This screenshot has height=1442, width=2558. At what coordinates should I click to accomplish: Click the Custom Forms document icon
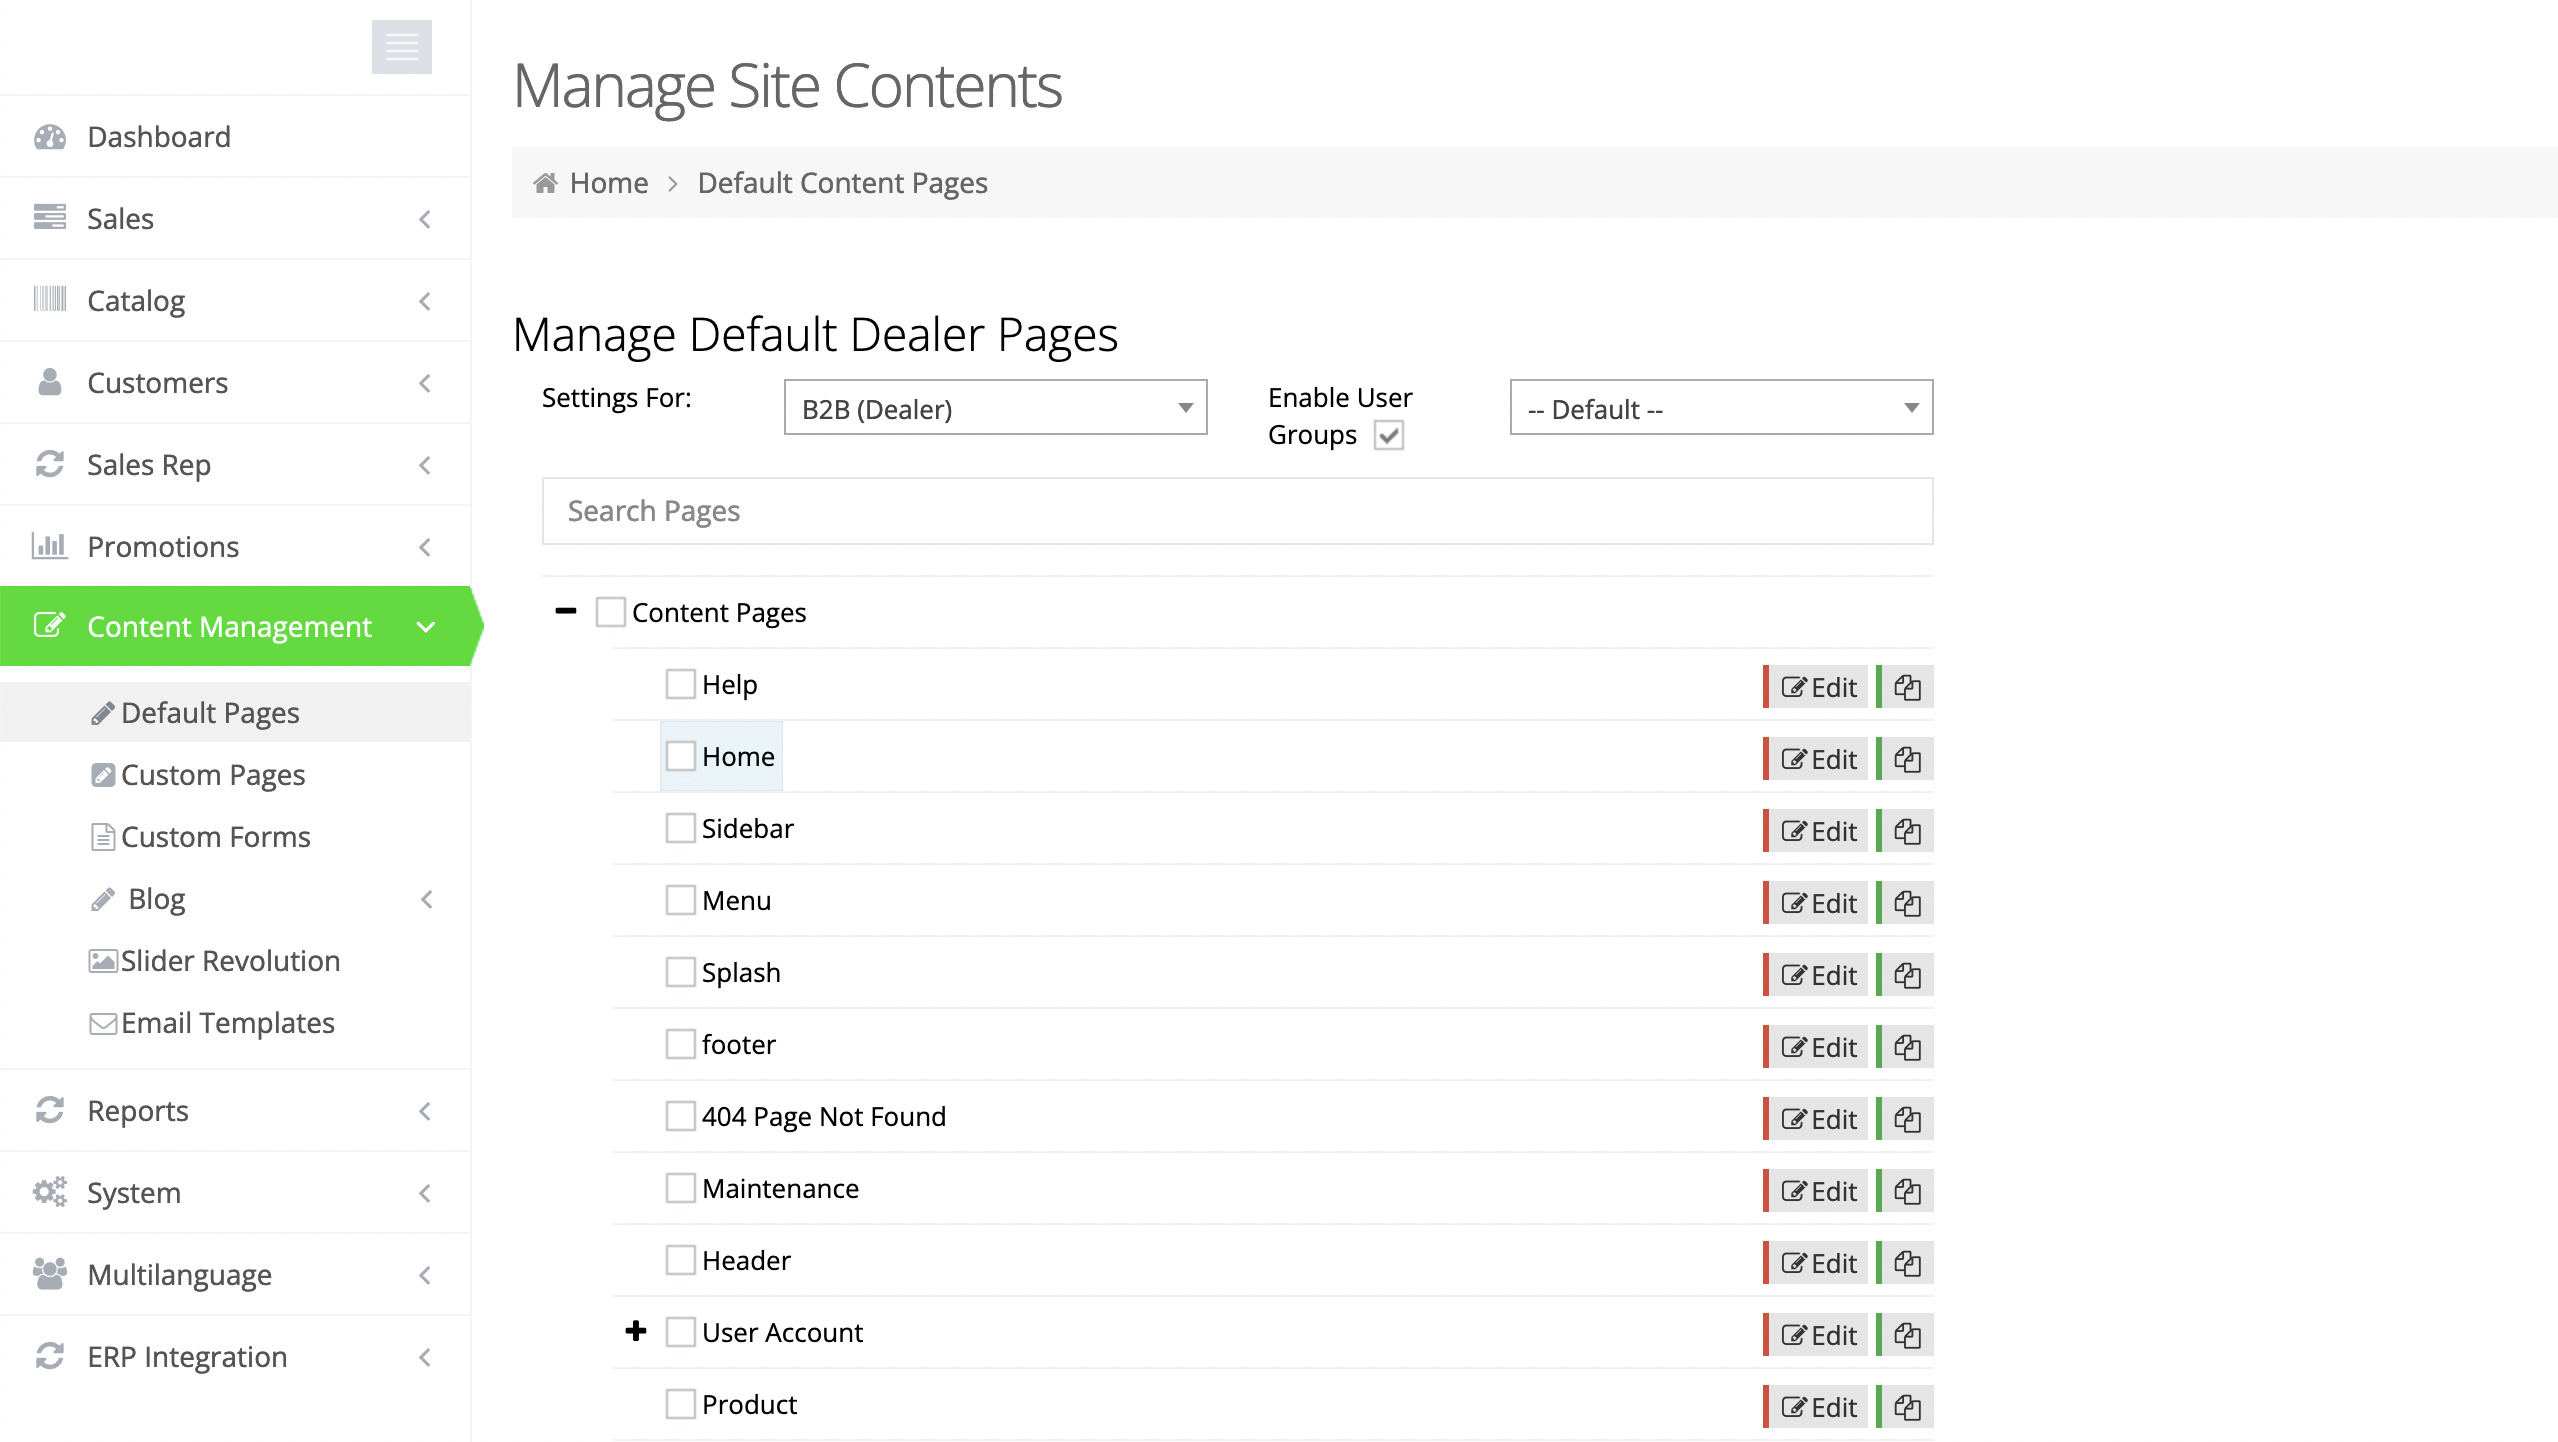point(103,837)
